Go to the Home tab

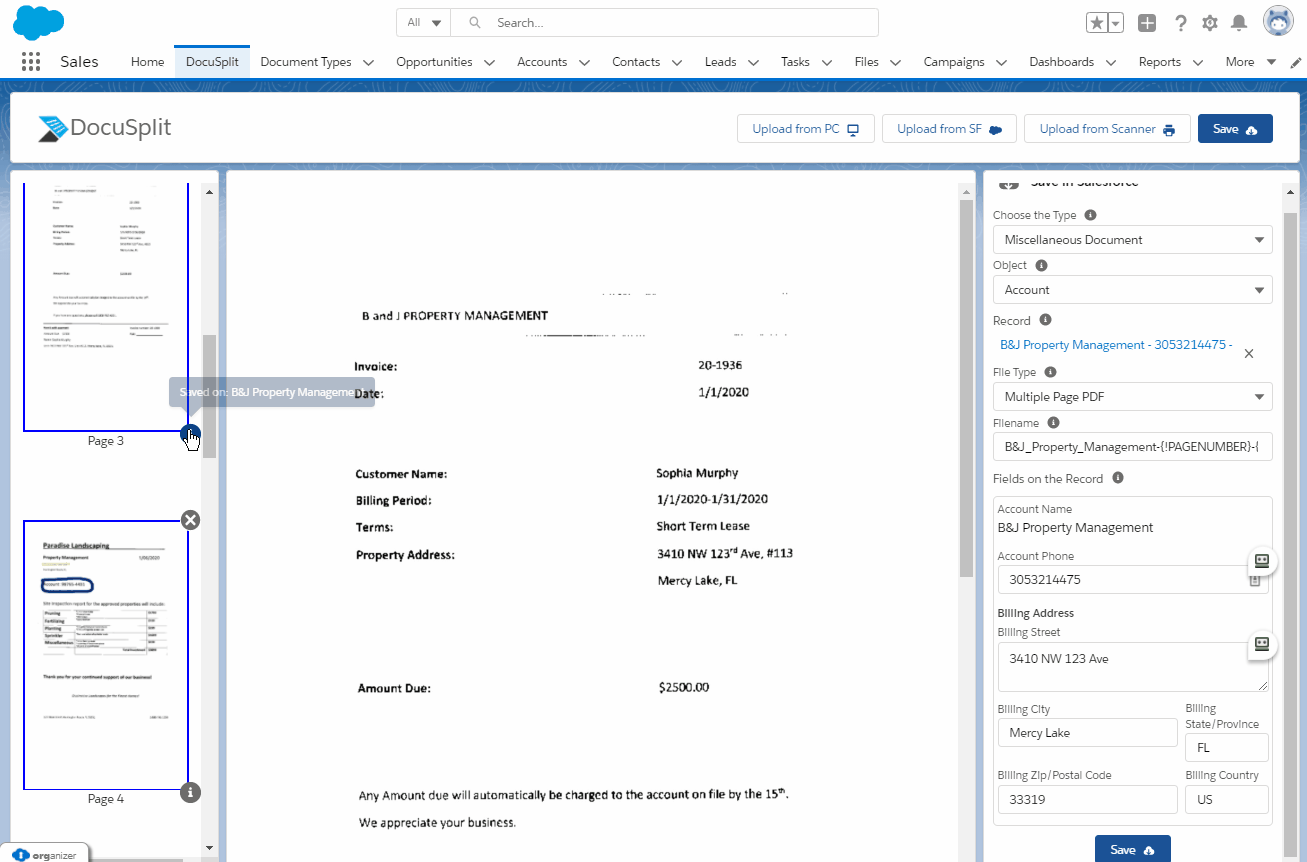(147, 62)
